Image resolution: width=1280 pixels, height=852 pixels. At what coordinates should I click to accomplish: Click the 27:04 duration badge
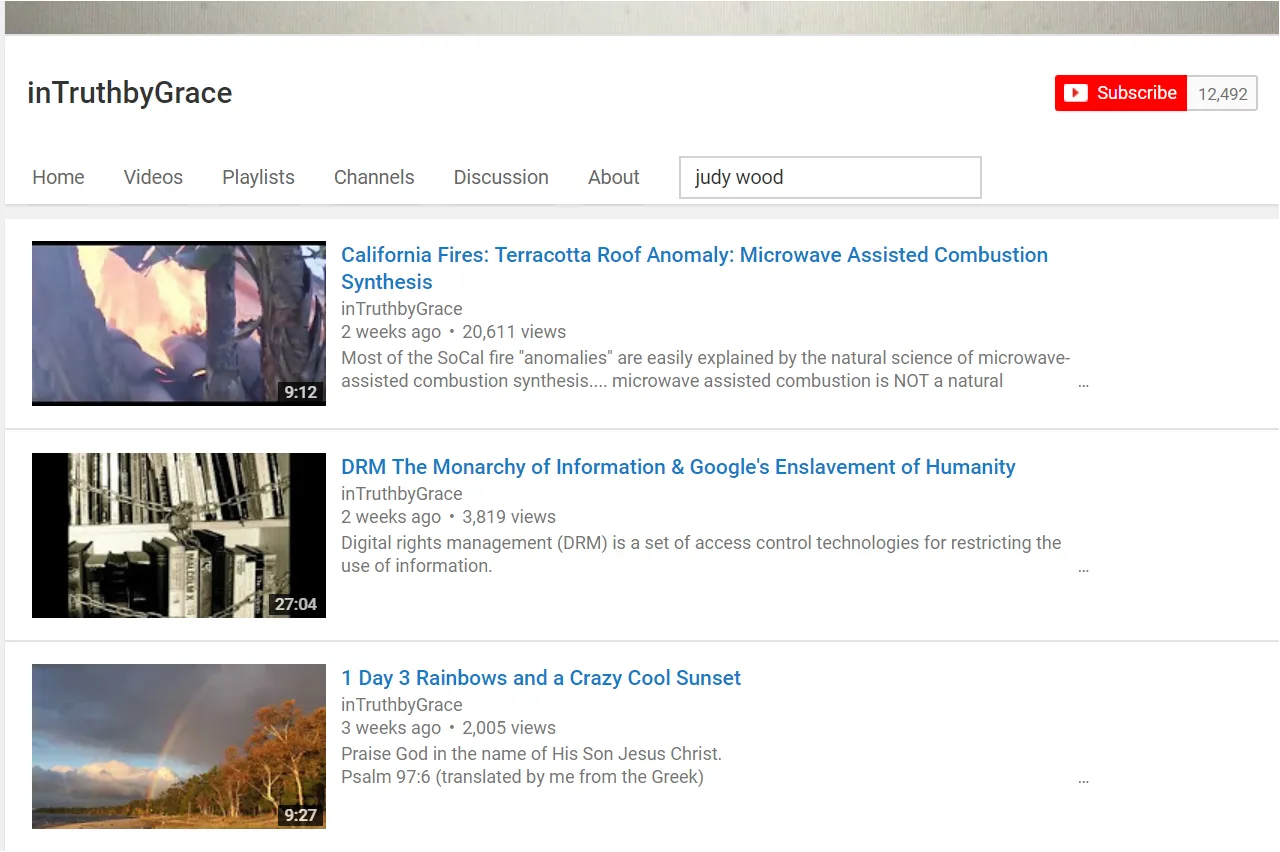[x=296, y=604]
